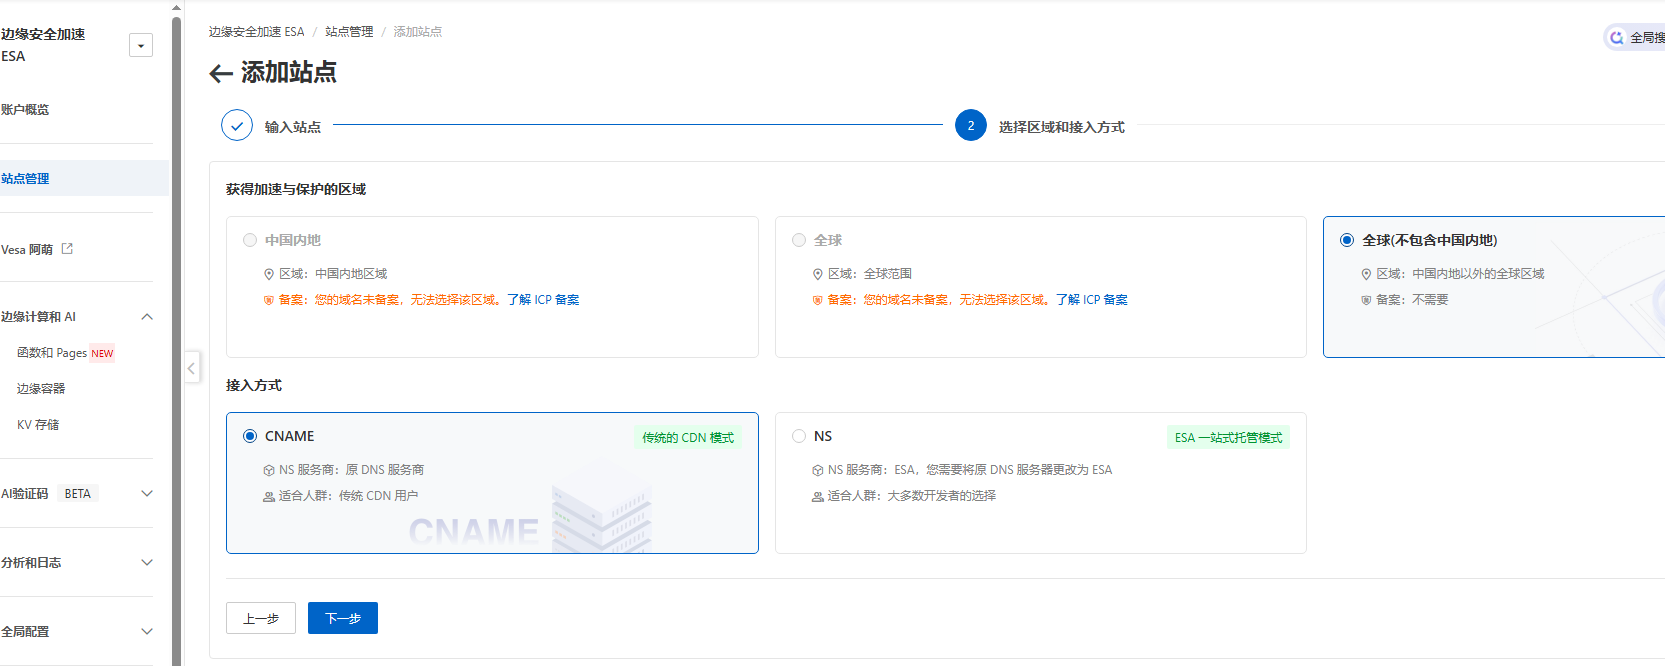Click the sidebar vertical scrollbar
Viewport: 1665px width, 666px height.
[x=177, y=340]
